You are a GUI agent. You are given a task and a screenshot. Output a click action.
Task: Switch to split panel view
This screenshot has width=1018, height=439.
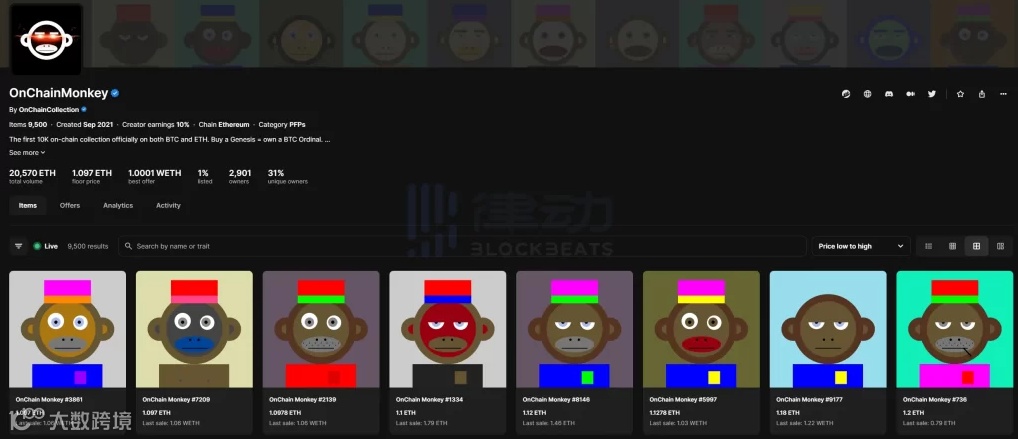tap(1000, 246)
